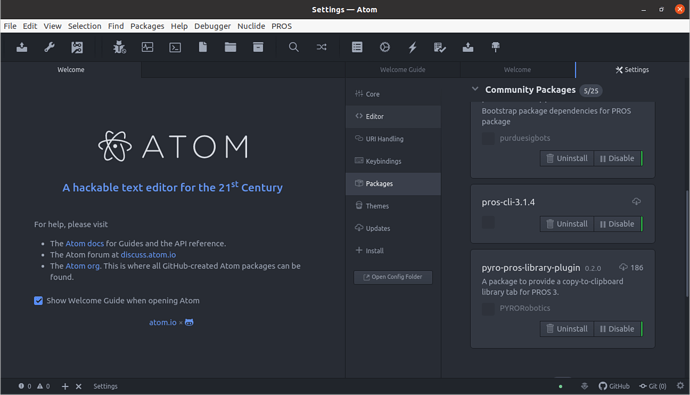Click the PYRORobotics author name
Viewport: 690px width, 395px height.
[525, 308]
